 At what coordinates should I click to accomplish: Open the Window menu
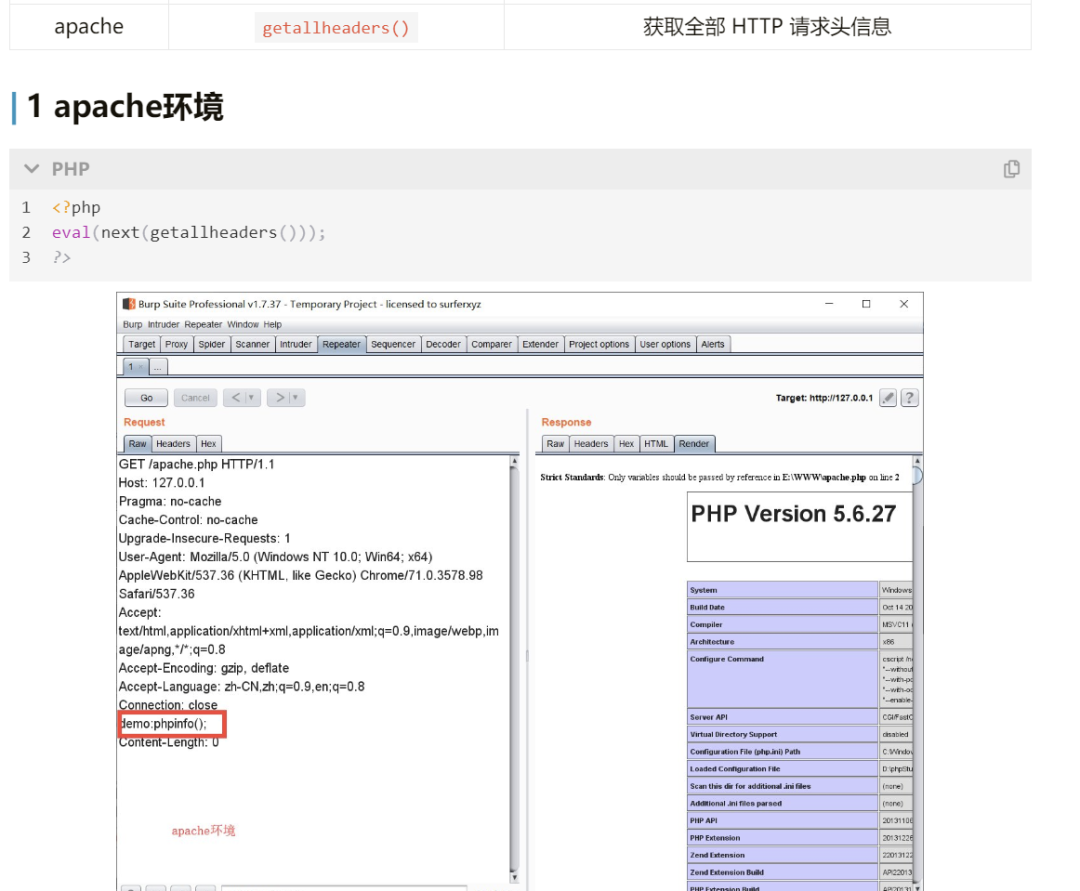pos(242,324)
